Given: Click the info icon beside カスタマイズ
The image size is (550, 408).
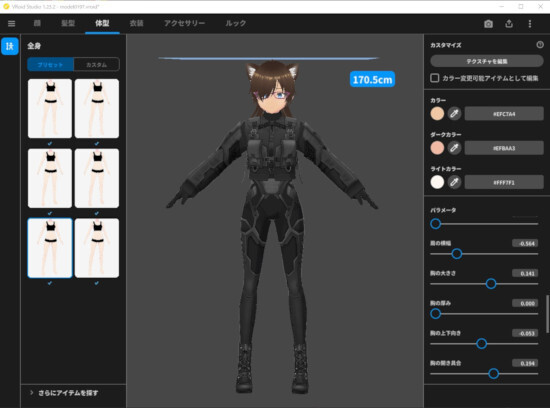Looking at the screenshot, I should click(x=540, y=45).
